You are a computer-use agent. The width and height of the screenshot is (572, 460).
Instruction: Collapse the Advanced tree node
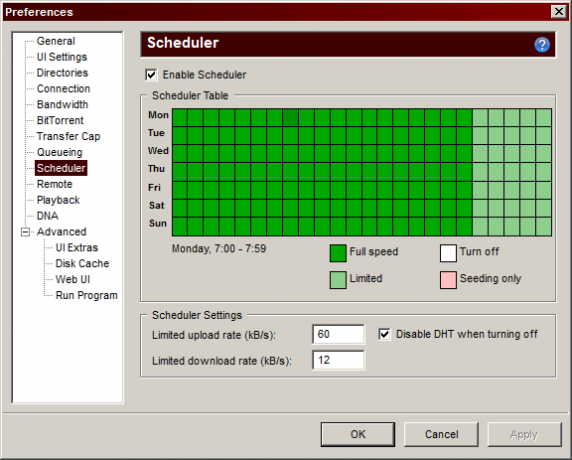pos(25,232)
